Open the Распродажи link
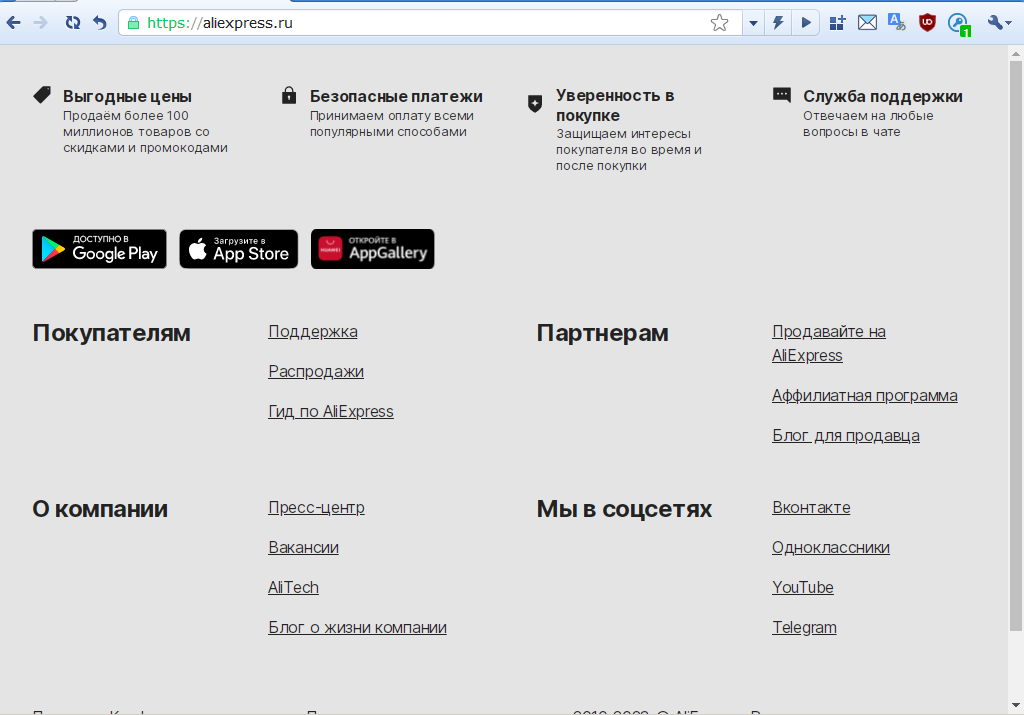The height and width of the screenshot is (715, 1024). pyautogui.click(x=316, y=372)
